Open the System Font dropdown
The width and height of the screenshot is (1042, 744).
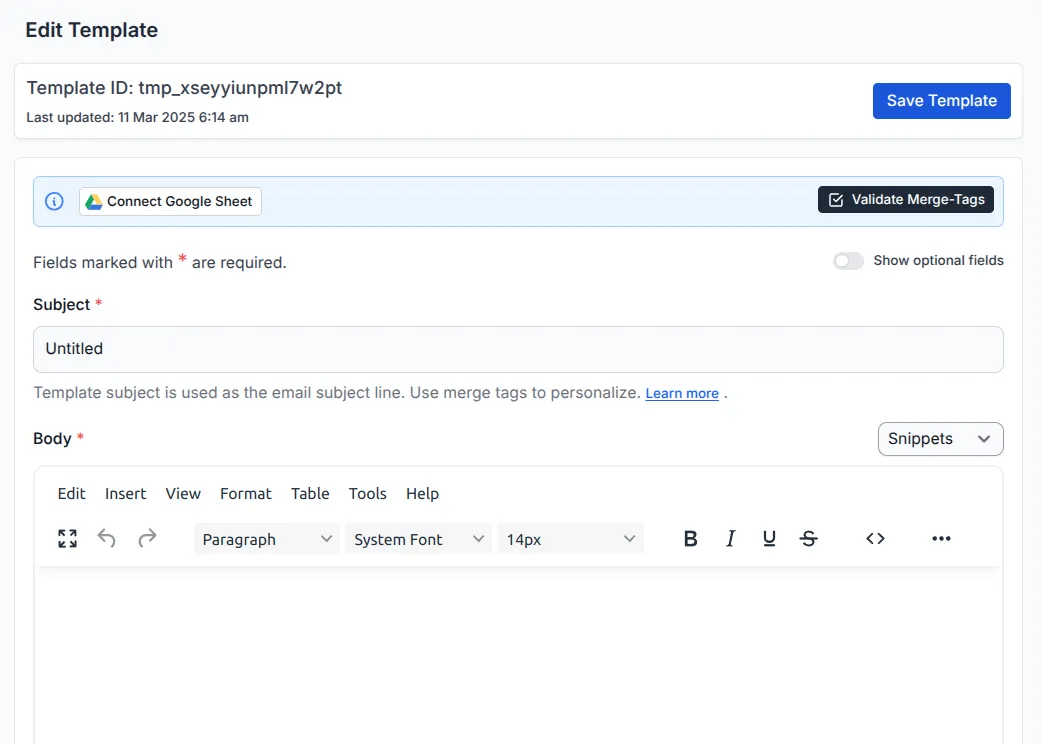point(418,538)
